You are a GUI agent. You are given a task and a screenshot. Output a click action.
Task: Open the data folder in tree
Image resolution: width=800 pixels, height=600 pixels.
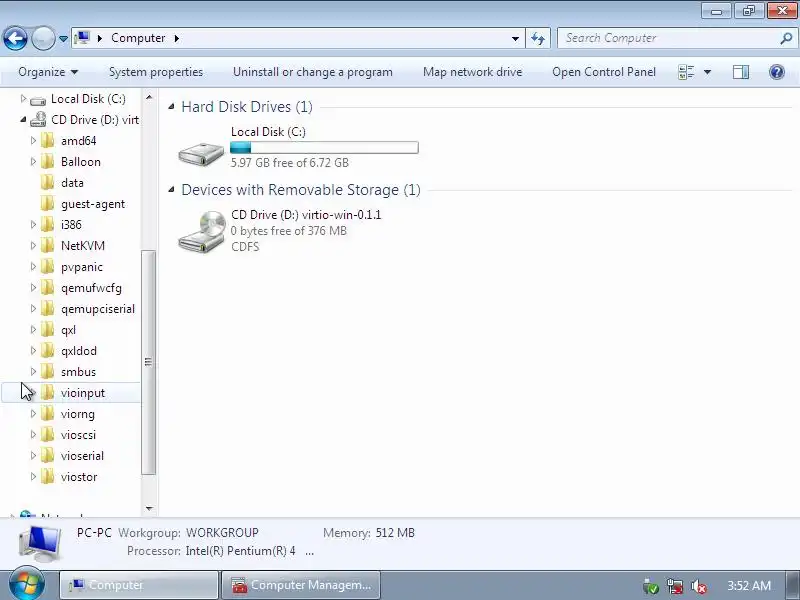click(72, 183)
